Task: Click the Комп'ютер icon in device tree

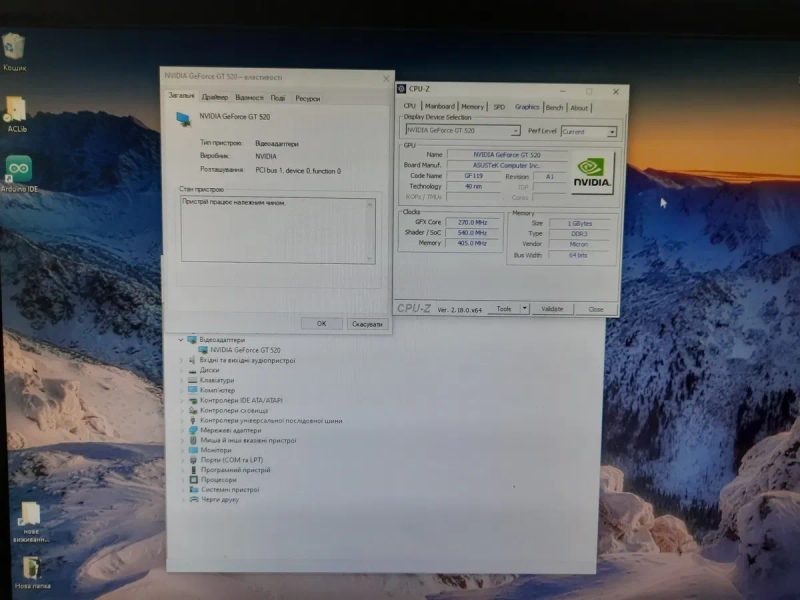Action: (192, 390)
